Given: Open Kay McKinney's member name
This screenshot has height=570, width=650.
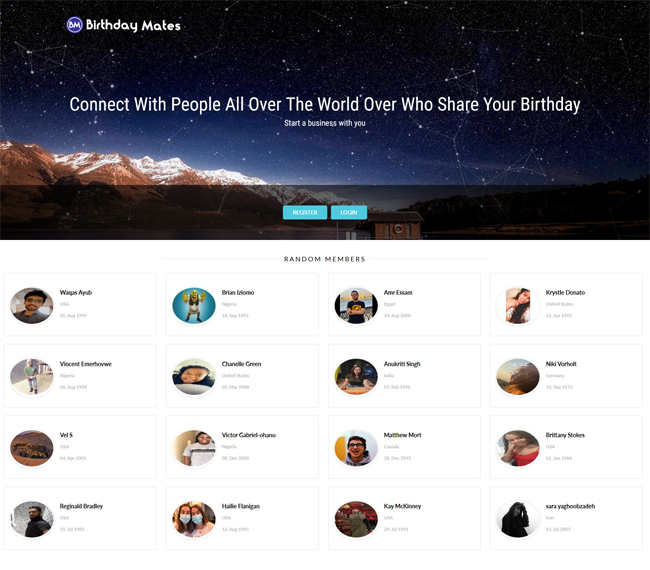Looking at the screenshot, I should click(402, 506).
